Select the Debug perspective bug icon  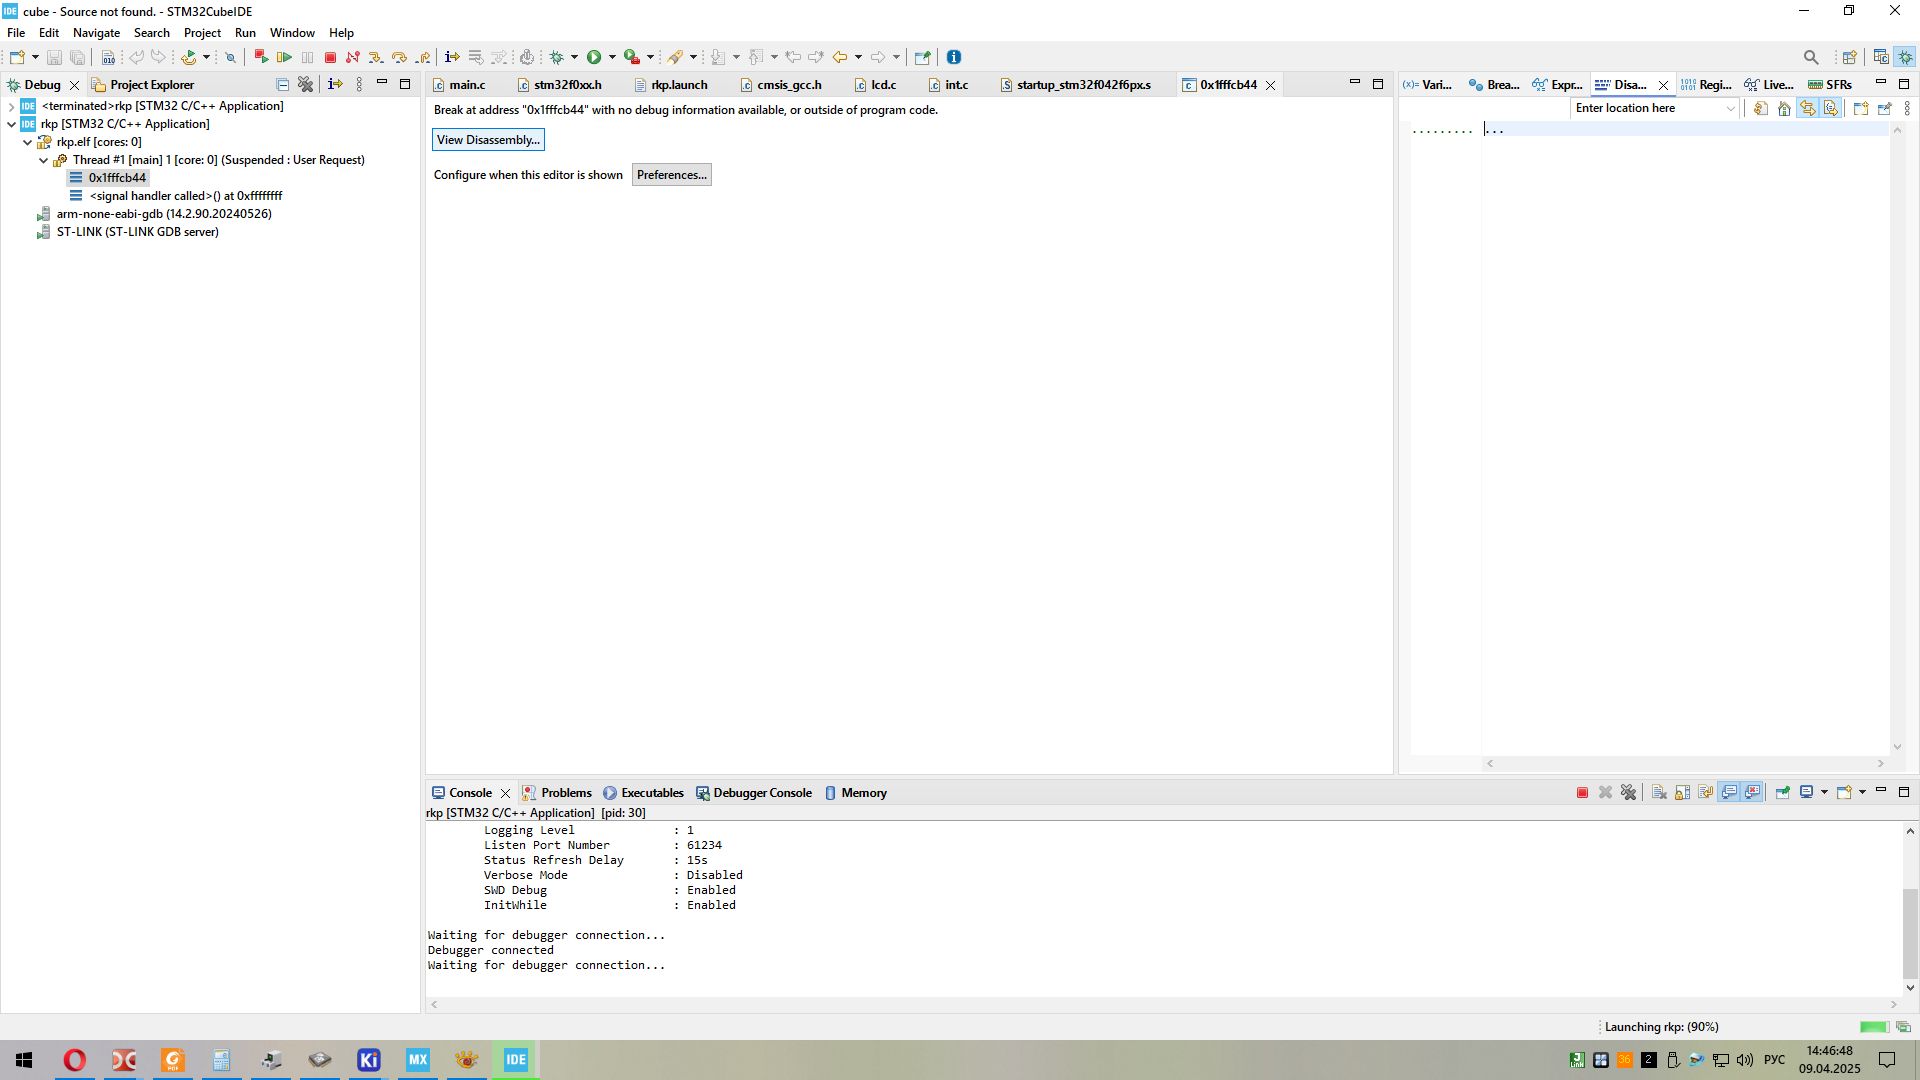tap(1906, 57)
